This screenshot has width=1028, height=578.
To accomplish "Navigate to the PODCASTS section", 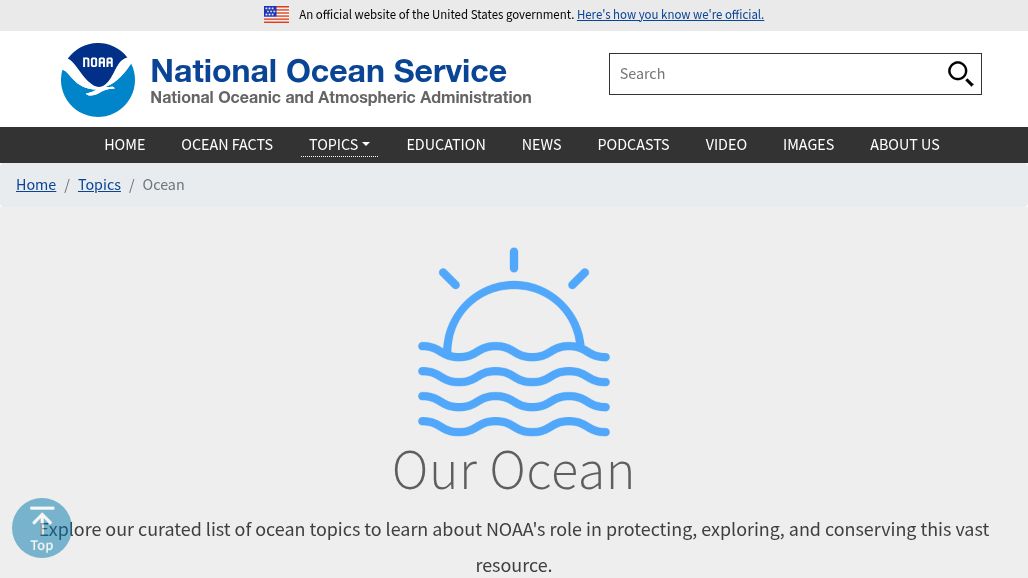I will tap(633, 144).
